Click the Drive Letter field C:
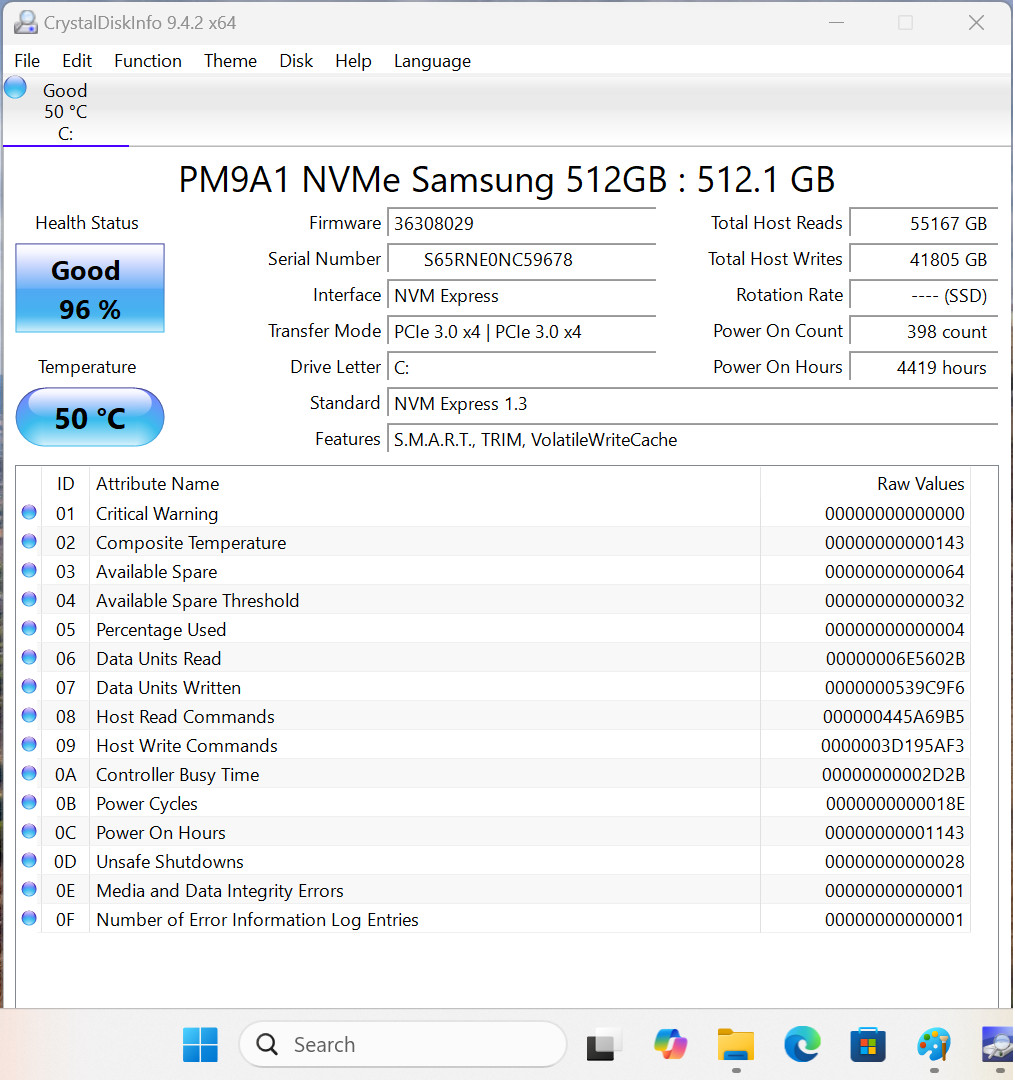The height and width of the screenshot is (1080, 1015). click(x=521, y=367)
